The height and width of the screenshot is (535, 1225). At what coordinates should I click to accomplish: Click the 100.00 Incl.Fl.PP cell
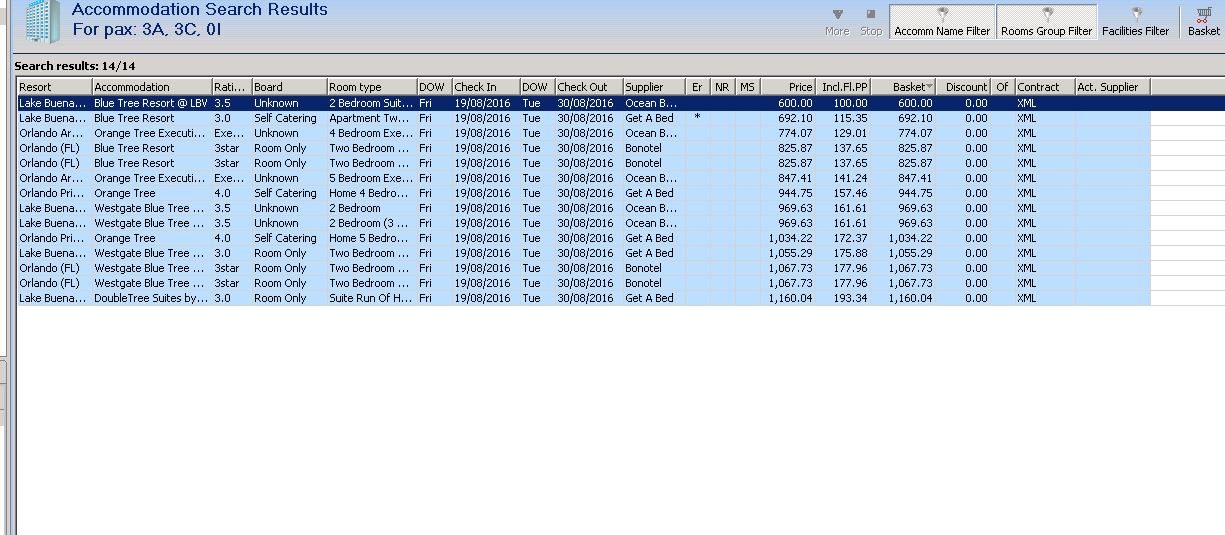click(845, 103)
